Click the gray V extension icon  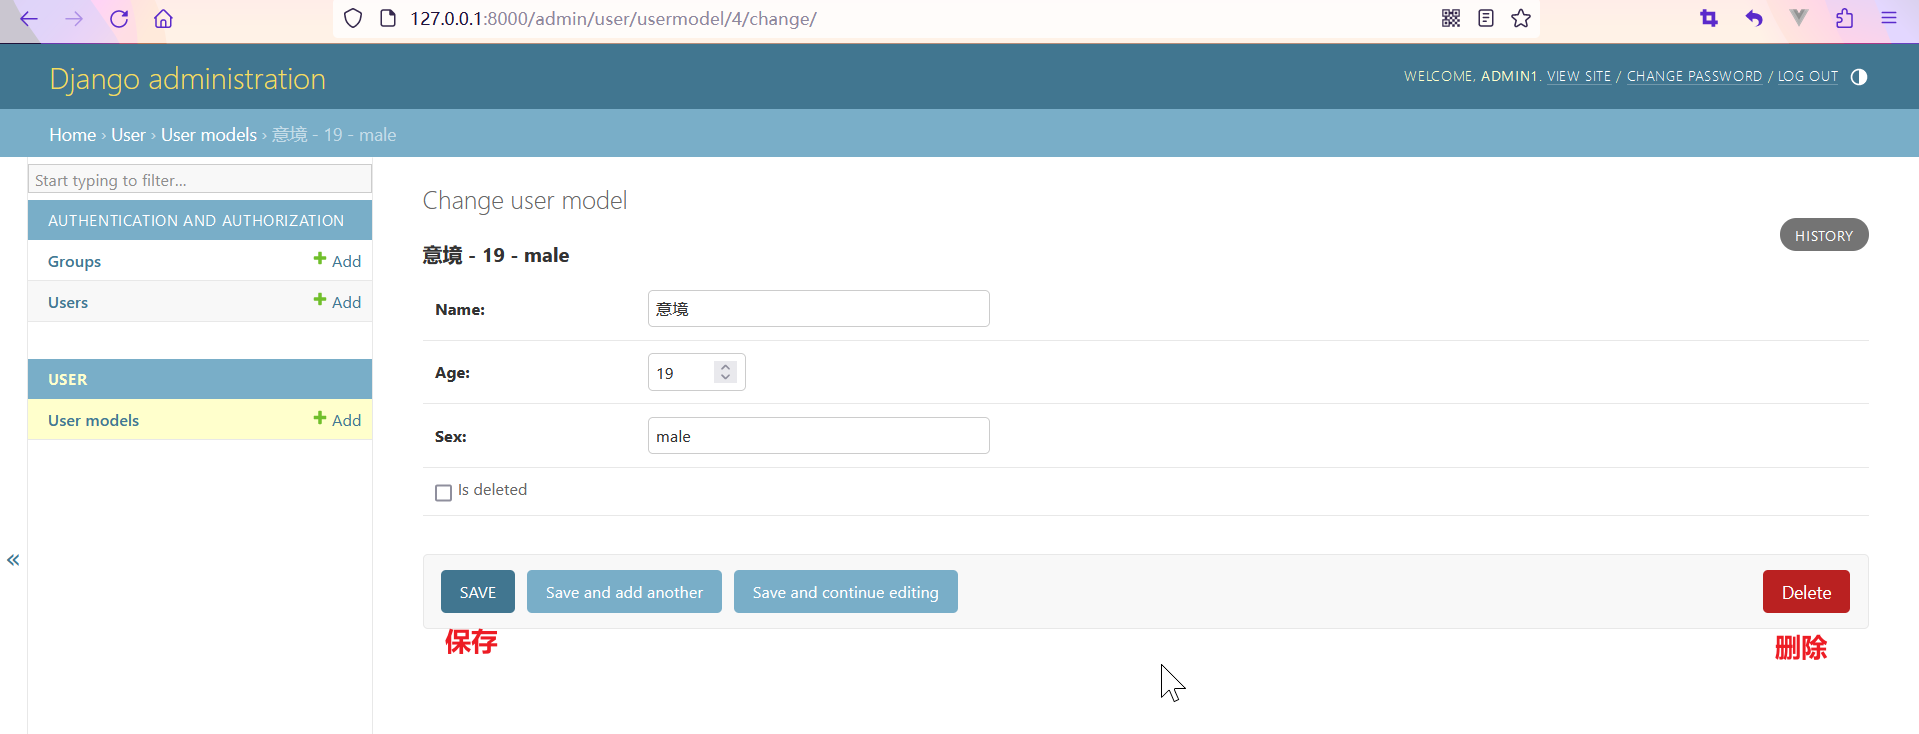(x=1799, y=17)
